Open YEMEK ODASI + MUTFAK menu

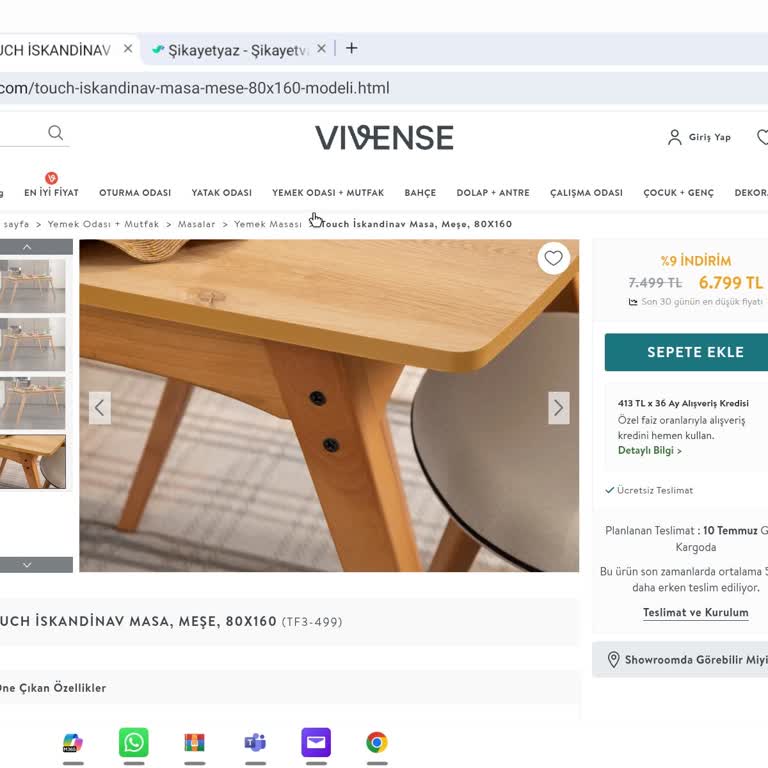(x=328, y=192)
